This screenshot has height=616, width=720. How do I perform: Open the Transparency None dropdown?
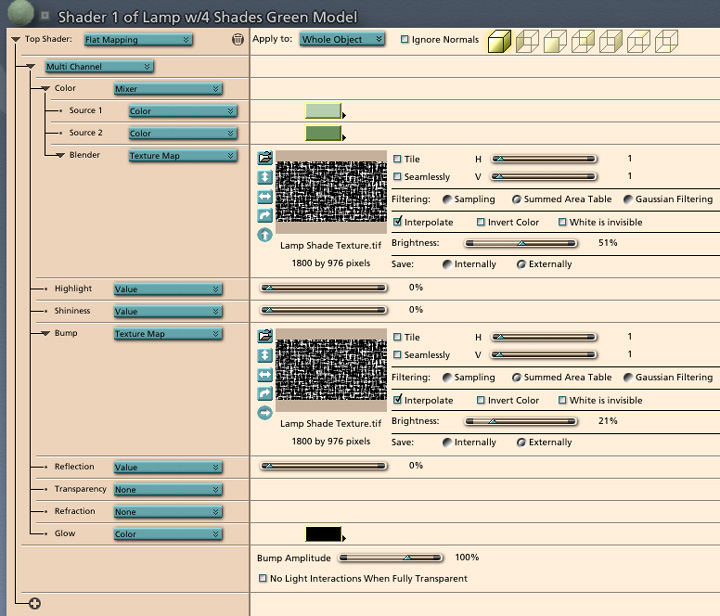167,490
